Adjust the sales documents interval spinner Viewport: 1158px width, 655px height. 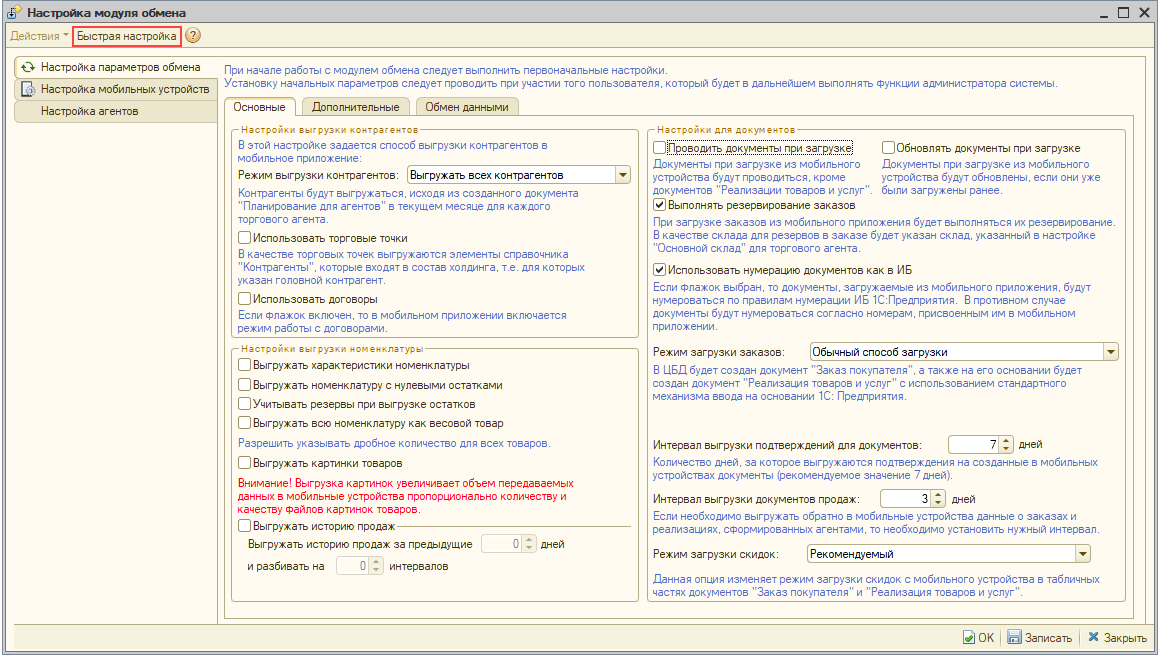pos(938,499)
